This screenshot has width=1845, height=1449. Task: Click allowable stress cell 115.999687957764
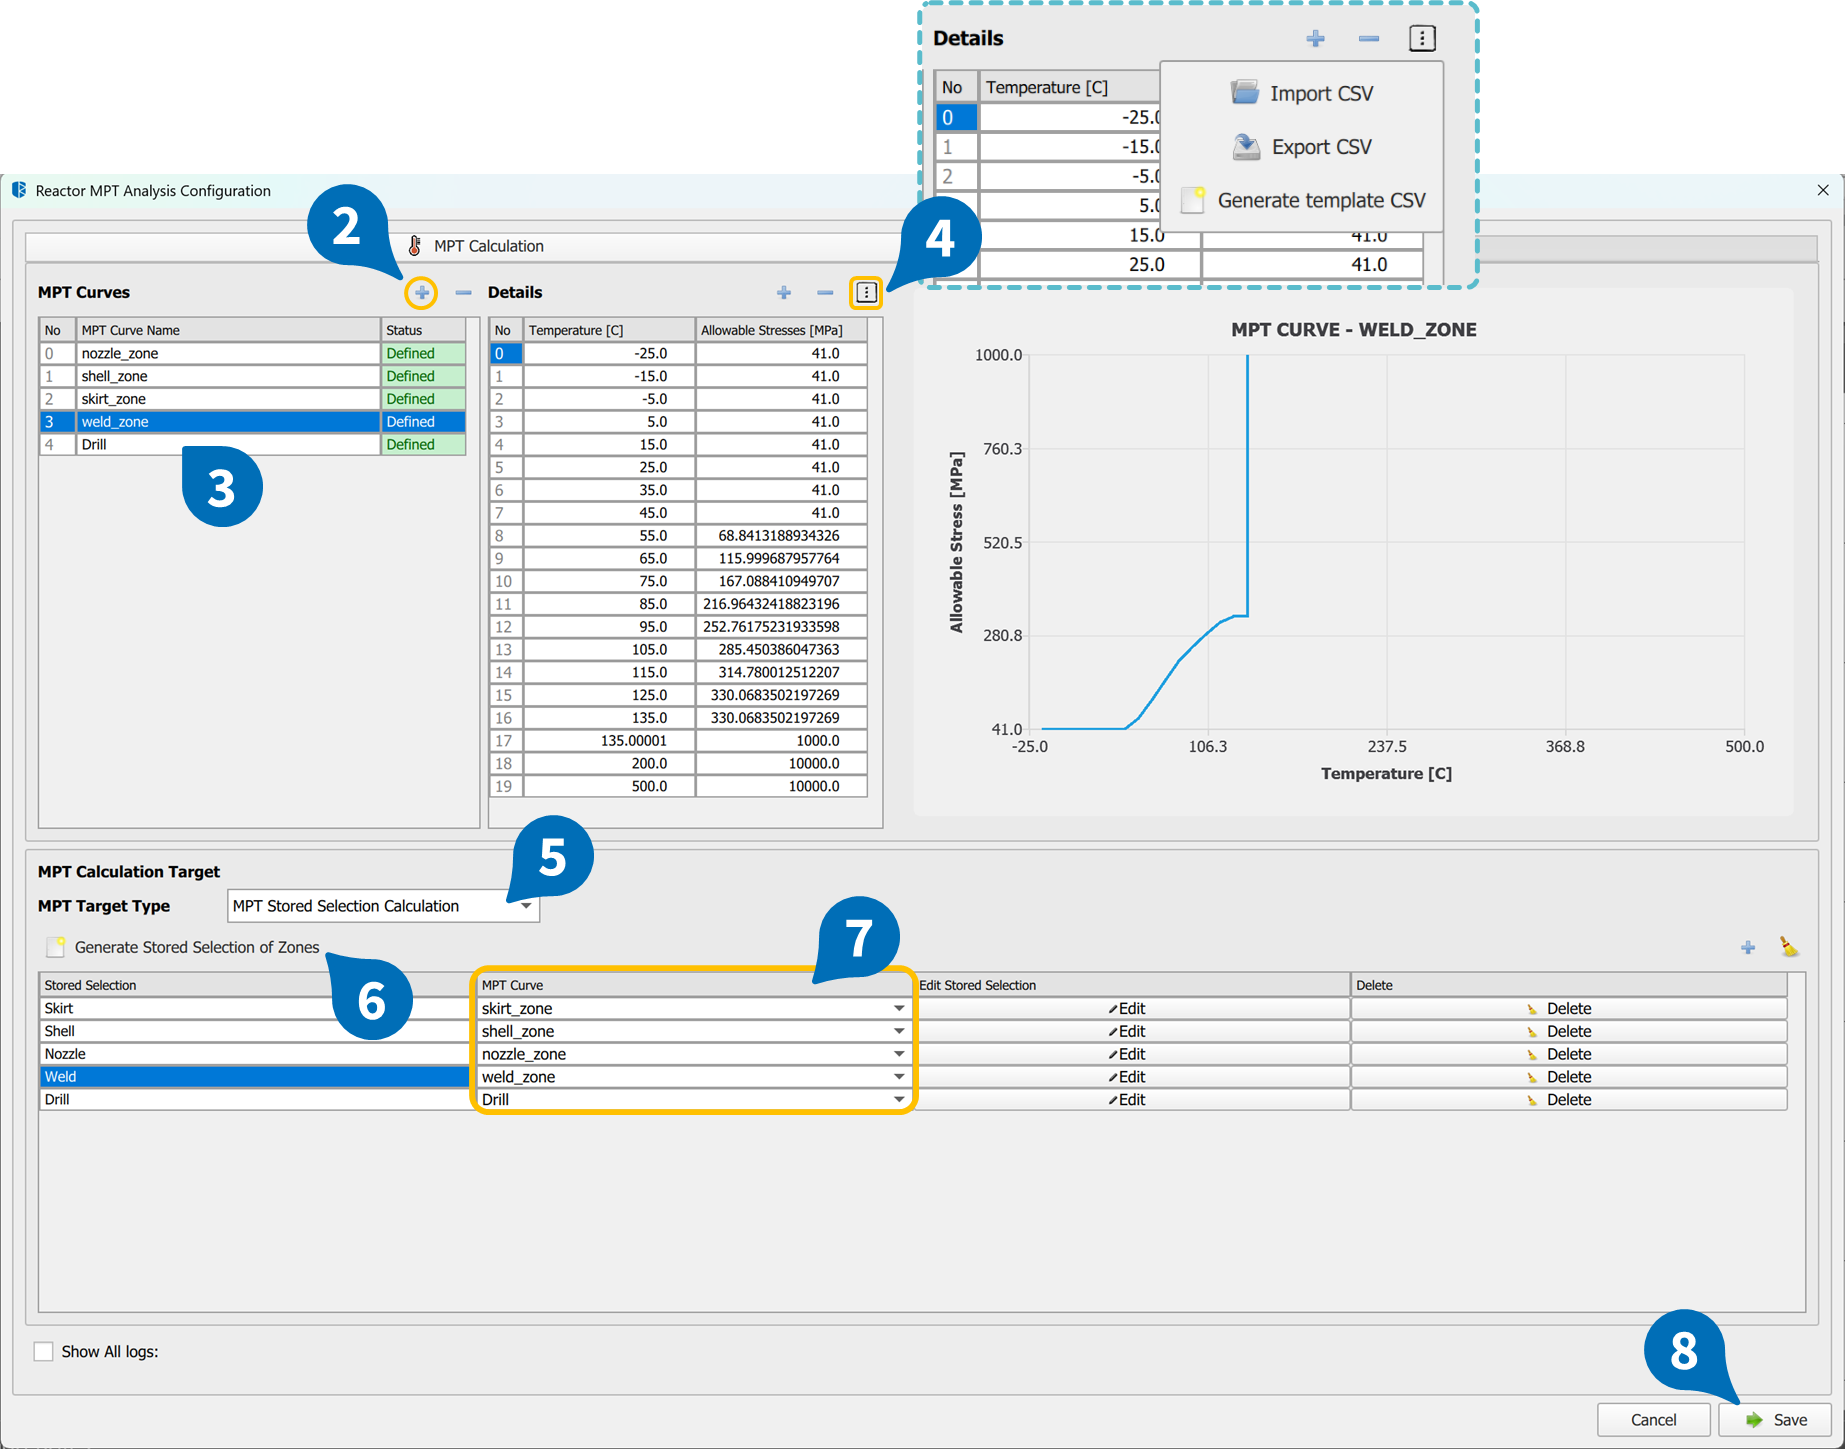coord(781,559)
